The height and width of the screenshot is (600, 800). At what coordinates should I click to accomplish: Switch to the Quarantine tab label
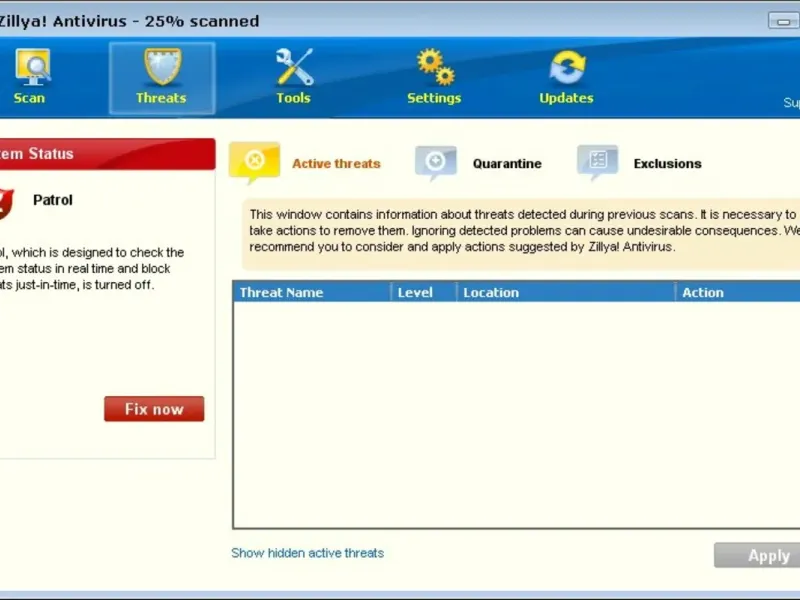click(507, 164)
